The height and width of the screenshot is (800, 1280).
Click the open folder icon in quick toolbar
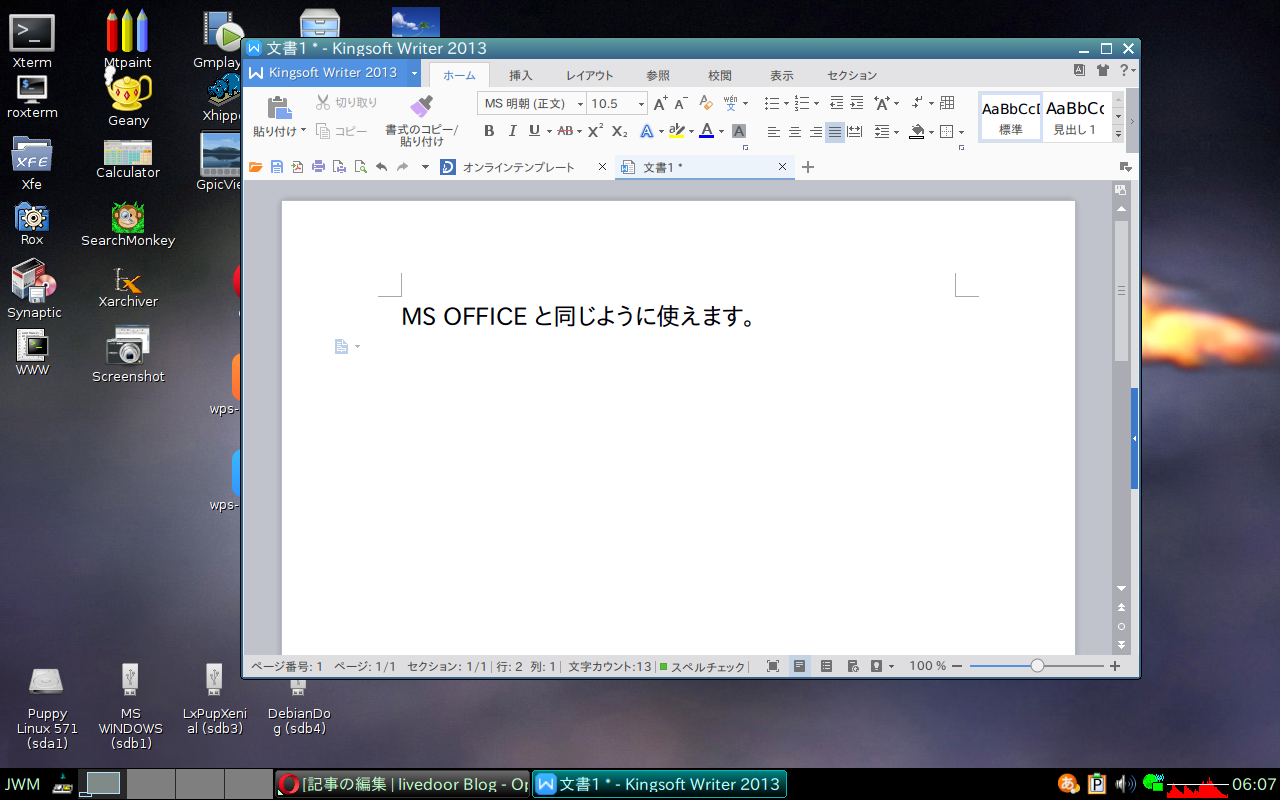coord(256,167)
